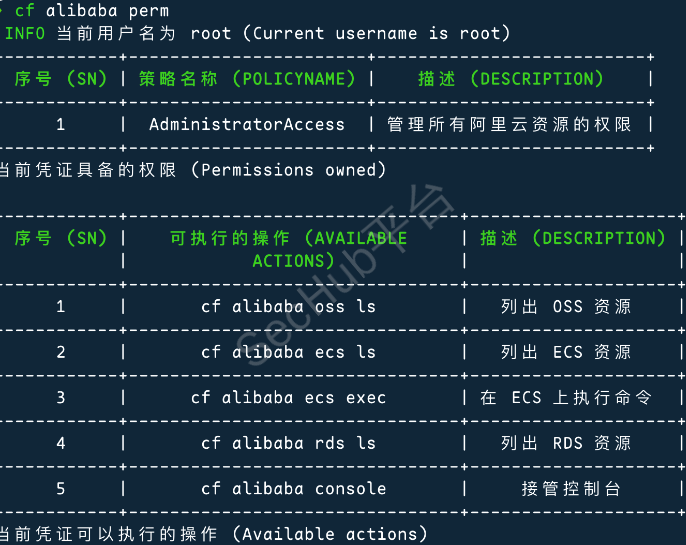Click the AdministratorAccess policy name cell
This screenshot has width=686, height=545.
(247, 124)
